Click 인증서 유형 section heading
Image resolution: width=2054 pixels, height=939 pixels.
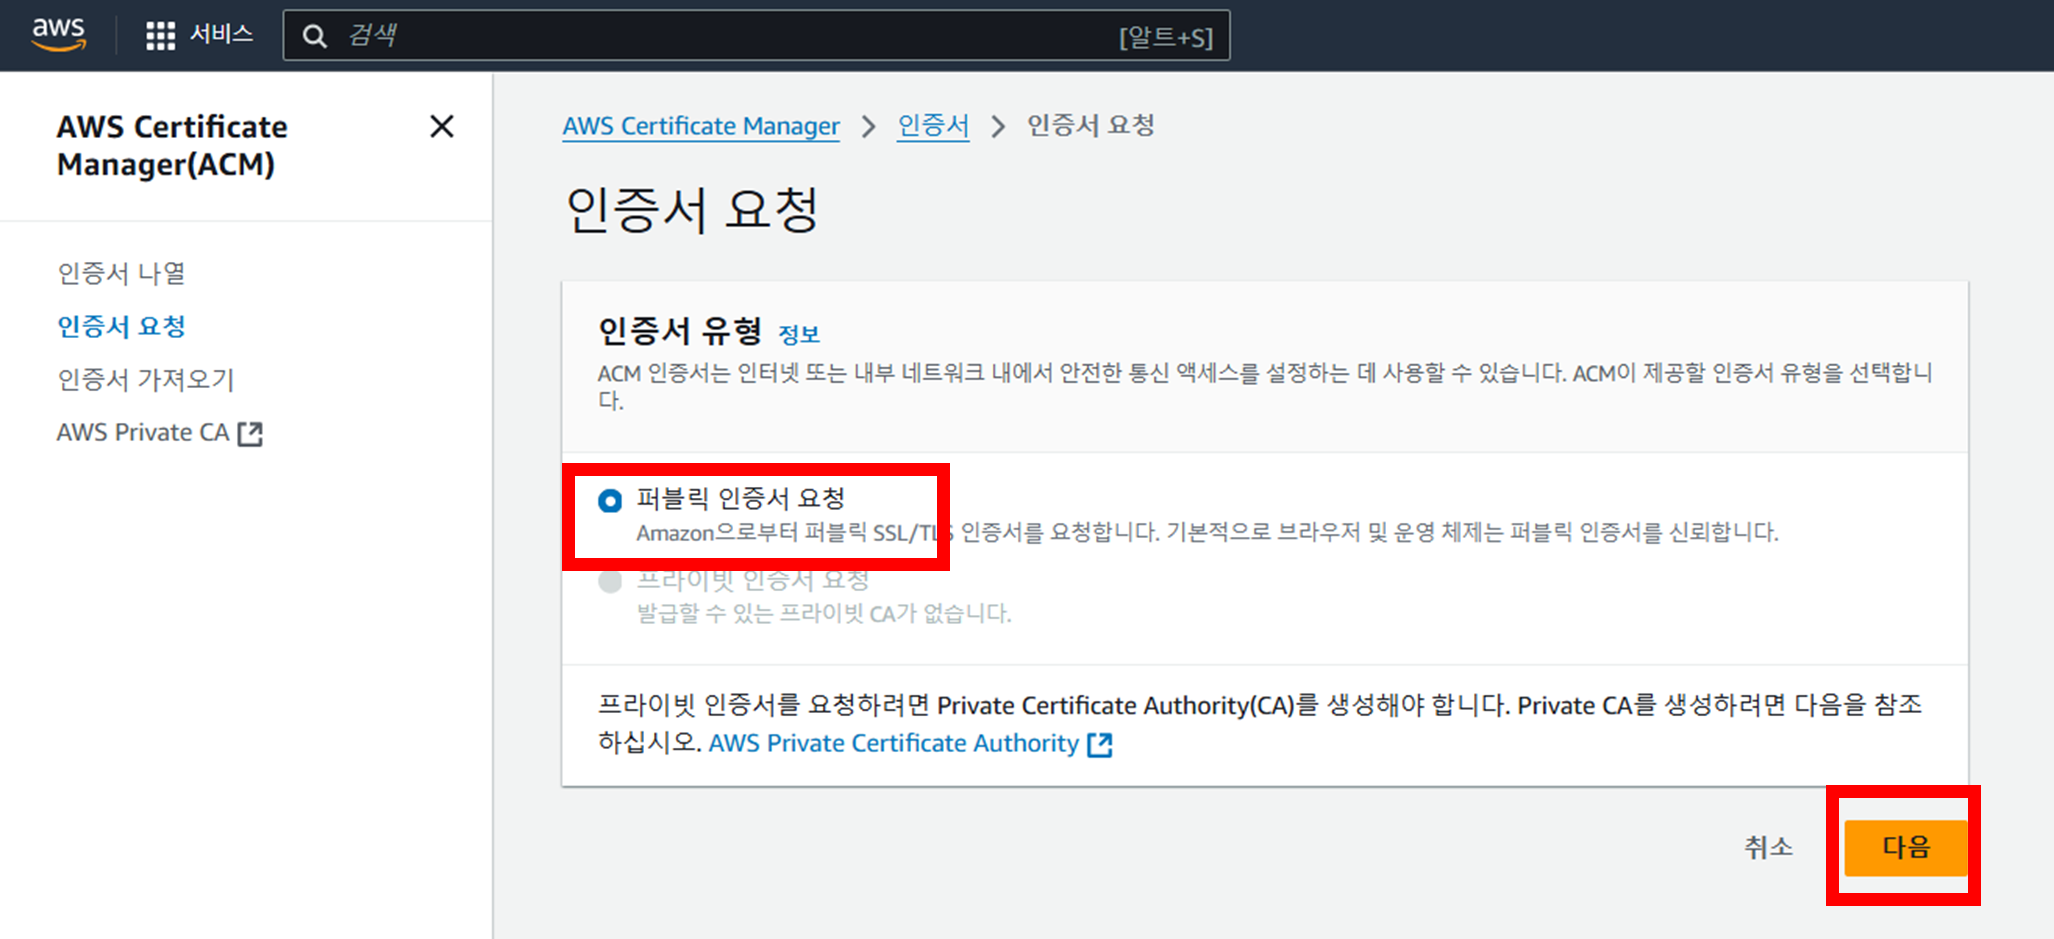[680, 331]
